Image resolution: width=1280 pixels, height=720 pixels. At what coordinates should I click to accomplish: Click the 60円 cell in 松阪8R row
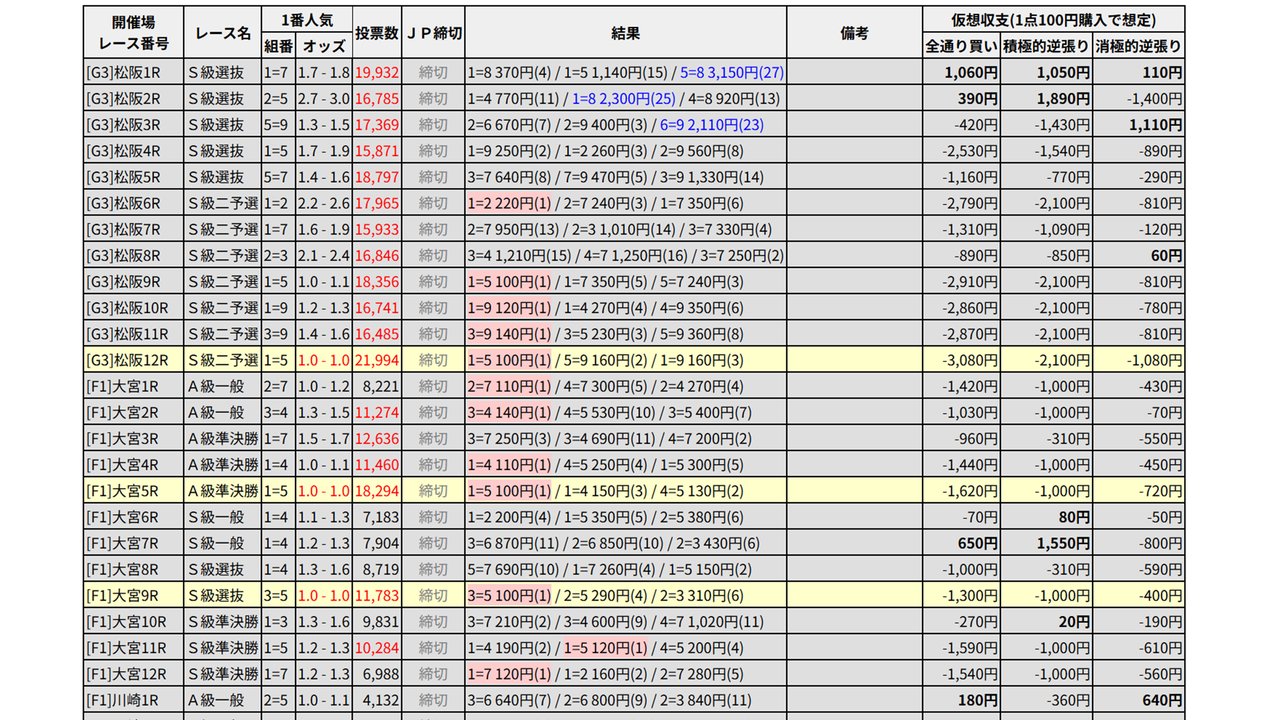pyautogui.click(x=1139, y=254)
